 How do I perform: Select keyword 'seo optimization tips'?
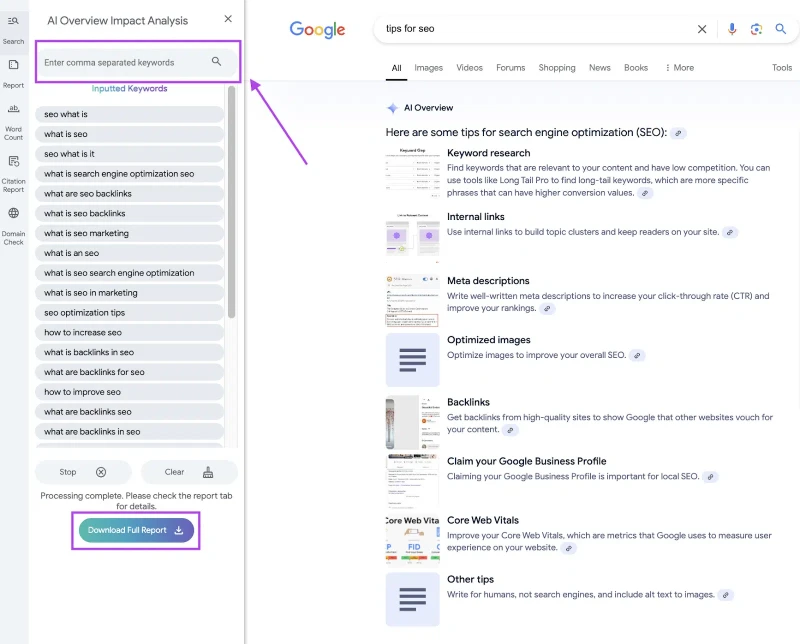129,313
